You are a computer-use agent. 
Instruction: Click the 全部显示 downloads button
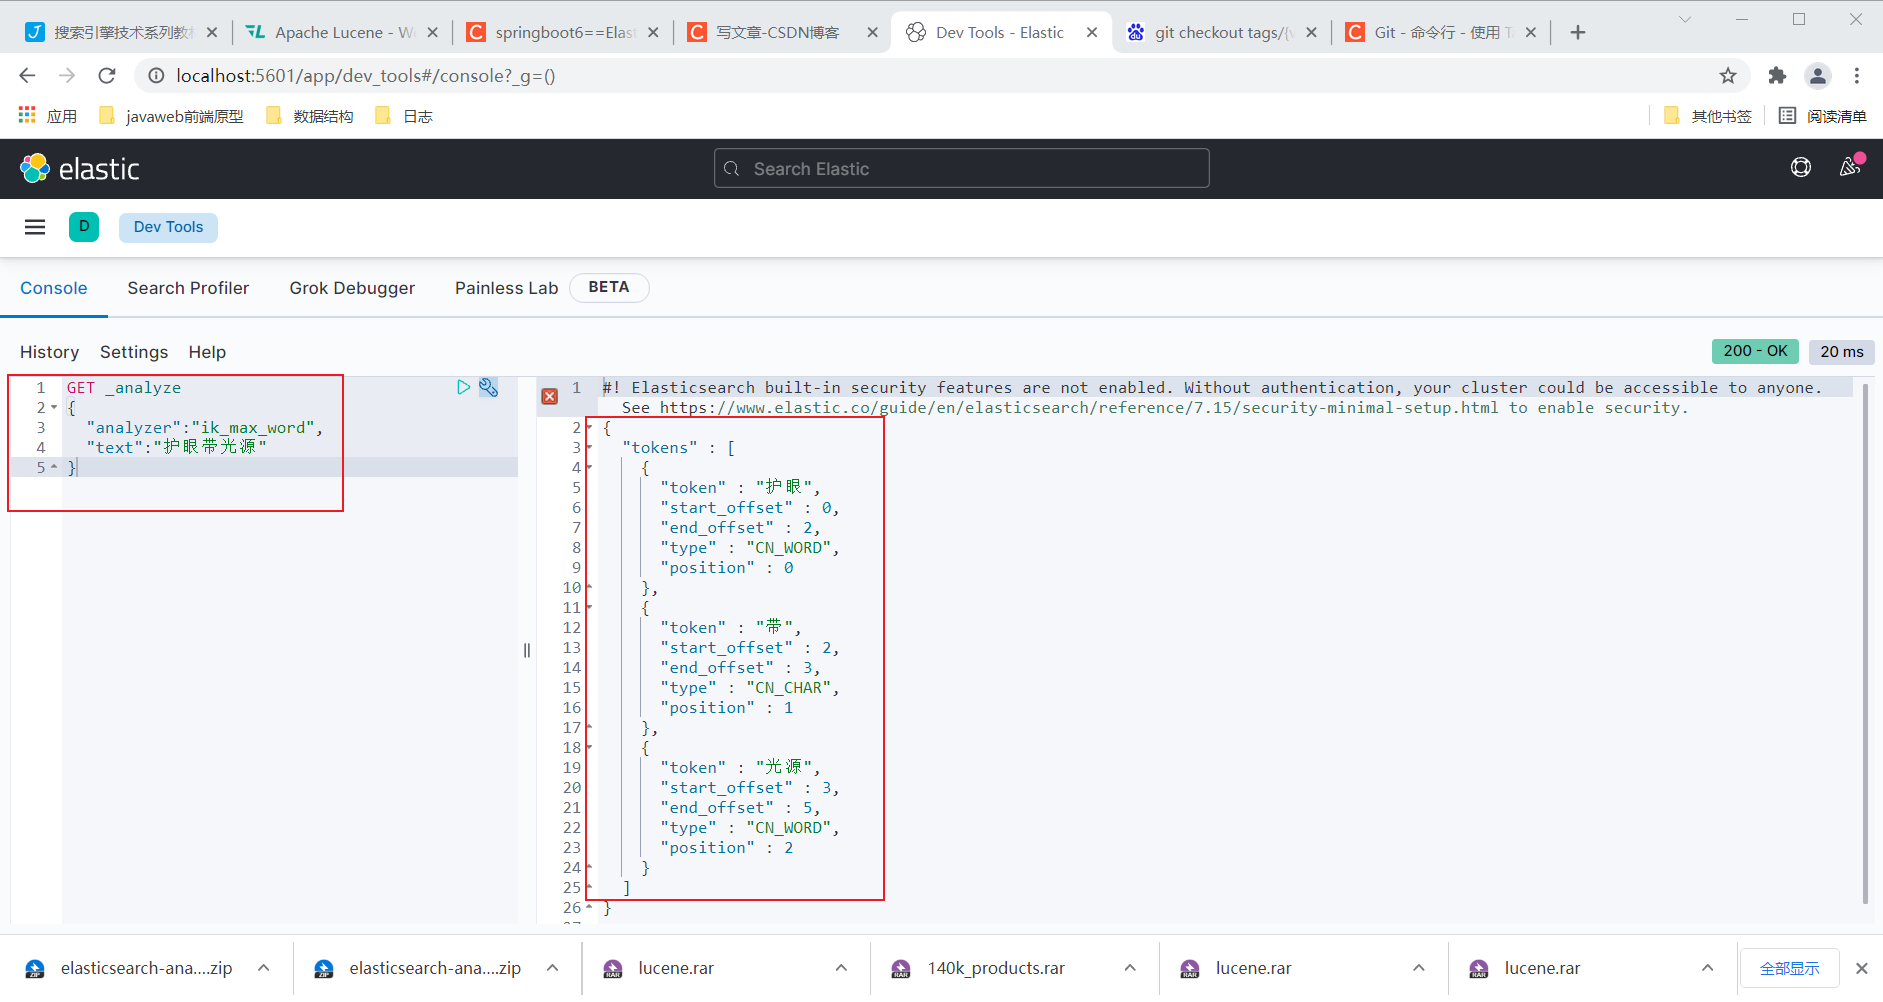click(1789, 967)
